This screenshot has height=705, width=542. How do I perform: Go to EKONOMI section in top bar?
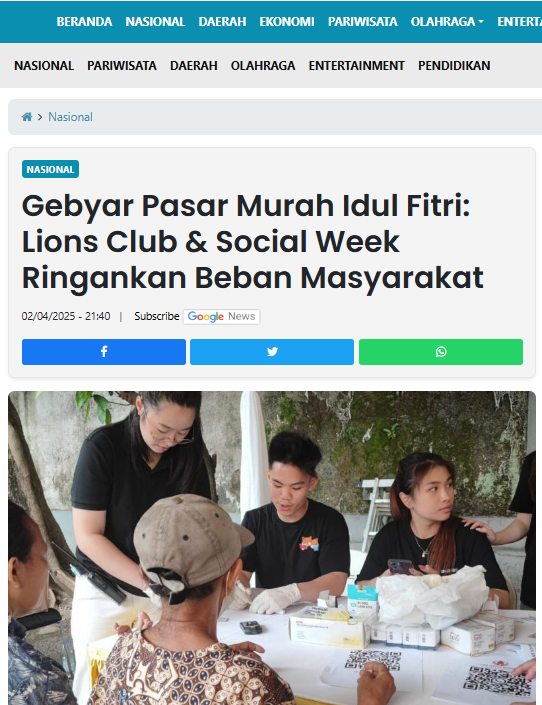(287, 22)
